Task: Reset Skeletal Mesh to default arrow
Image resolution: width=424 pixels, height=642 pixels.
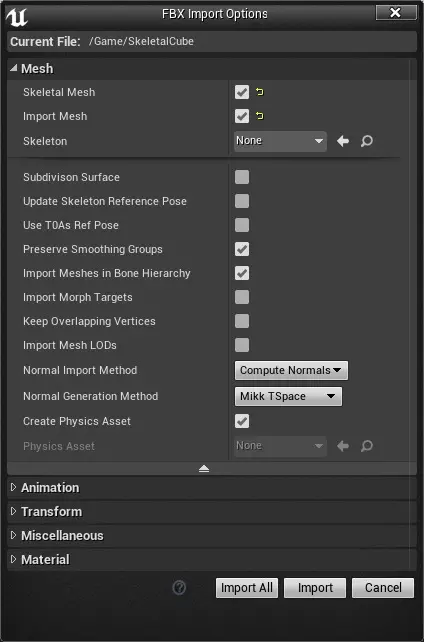Action: point(260,92)
